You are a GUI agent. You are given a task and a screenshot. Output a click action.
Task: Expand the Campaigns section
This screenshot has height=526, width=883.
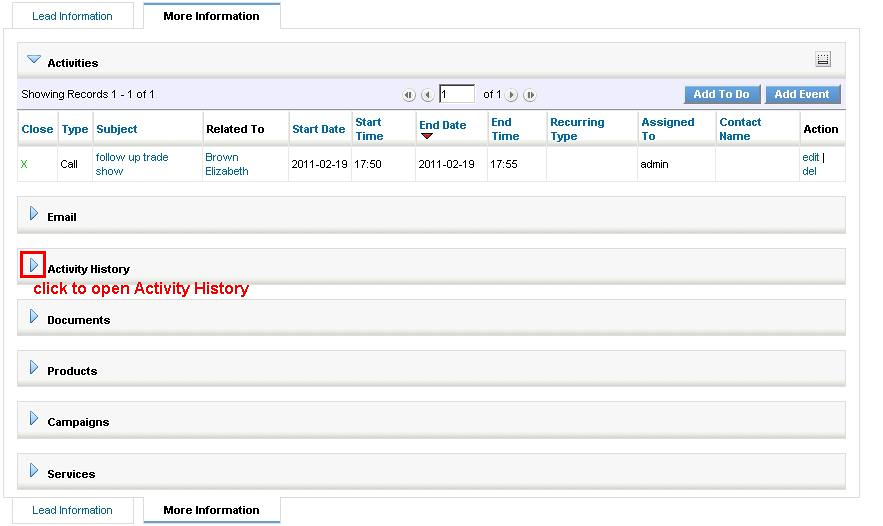click(x=34, y=418)
